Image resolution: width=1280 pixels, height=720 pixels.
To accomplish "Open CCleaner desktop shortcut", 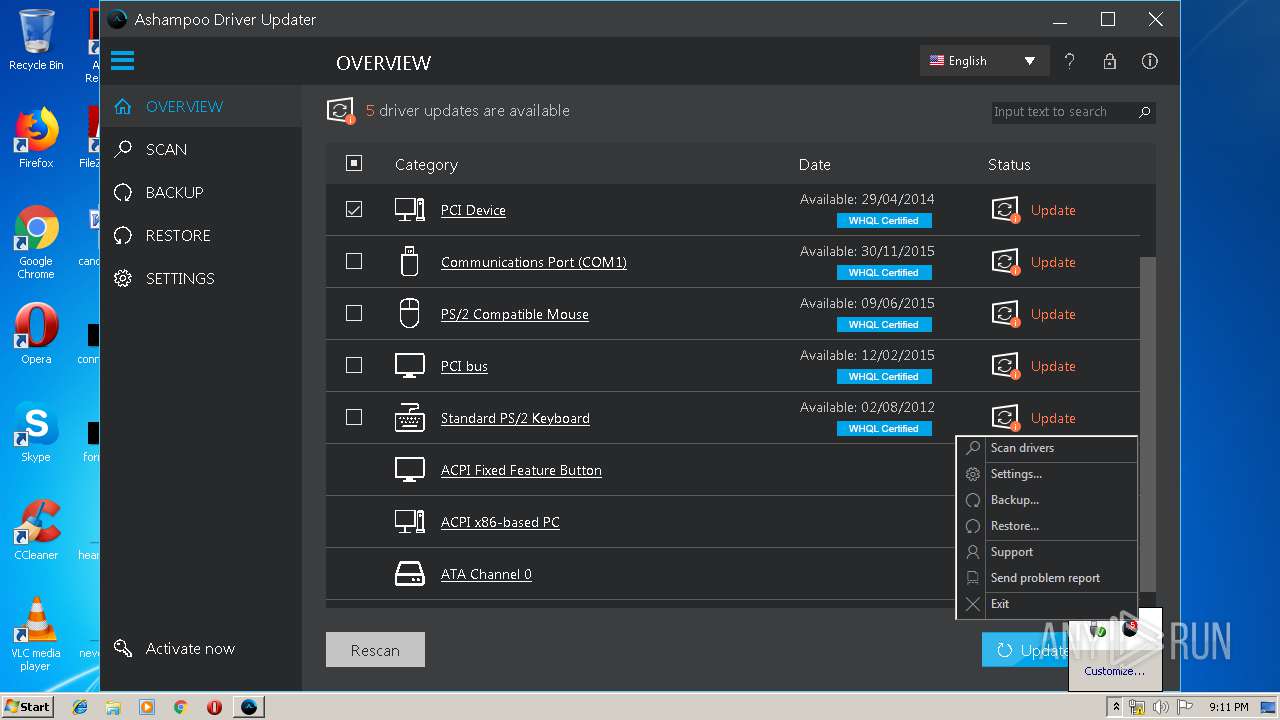I will pyautogui.click(x=36, y=531).
